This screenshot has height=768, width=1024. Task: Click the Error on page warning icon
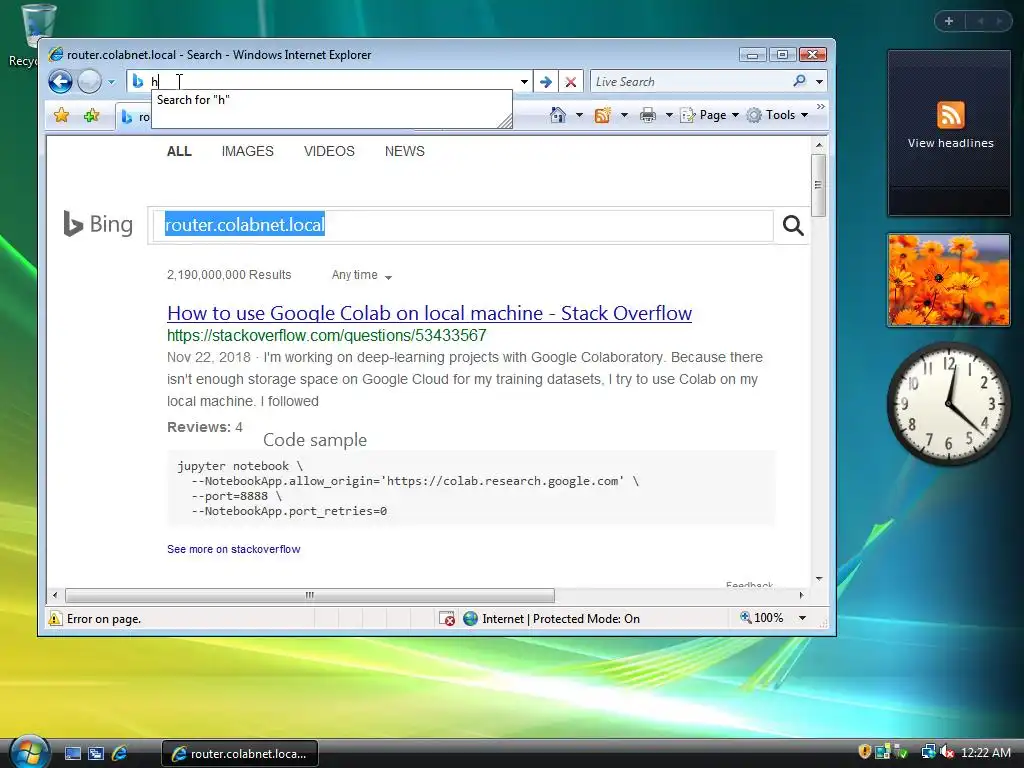(56, 618)
